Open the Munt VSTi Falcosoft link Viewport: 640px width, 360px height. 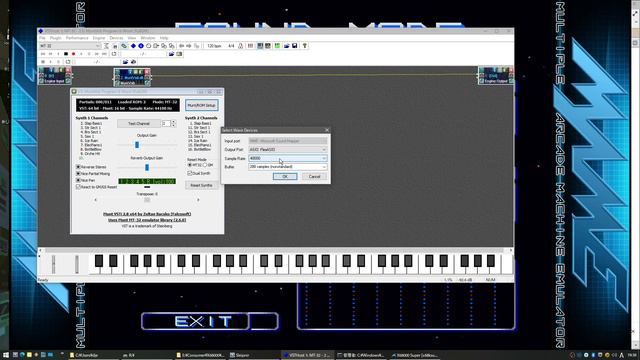pyautogui.click(x=147, y=213)
